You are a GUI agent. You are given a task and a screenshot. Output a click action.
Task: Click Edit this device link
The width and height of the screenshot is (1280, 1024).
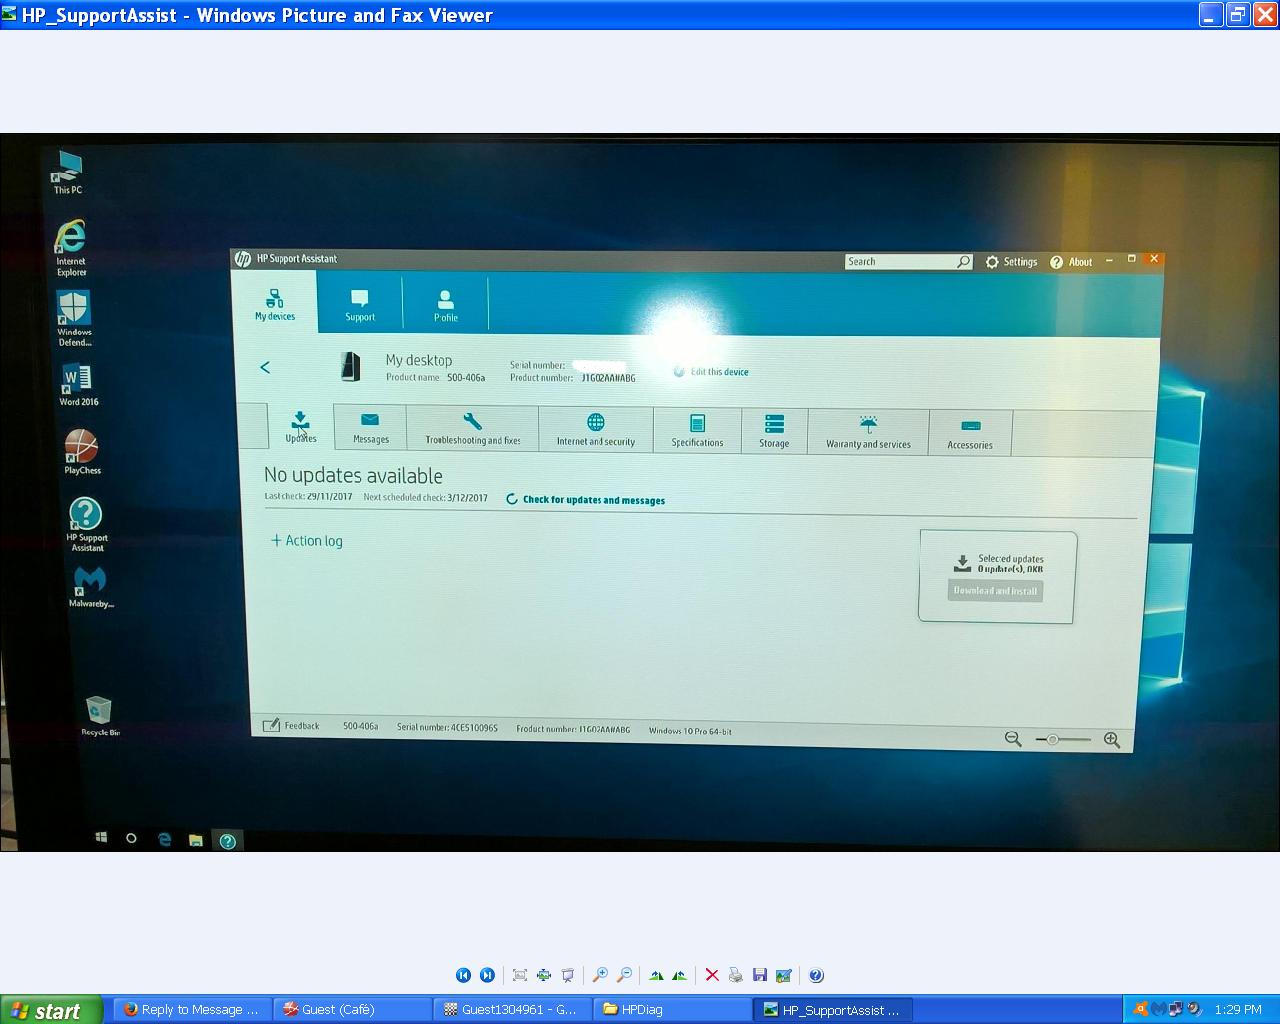click(x=711, y=371)
